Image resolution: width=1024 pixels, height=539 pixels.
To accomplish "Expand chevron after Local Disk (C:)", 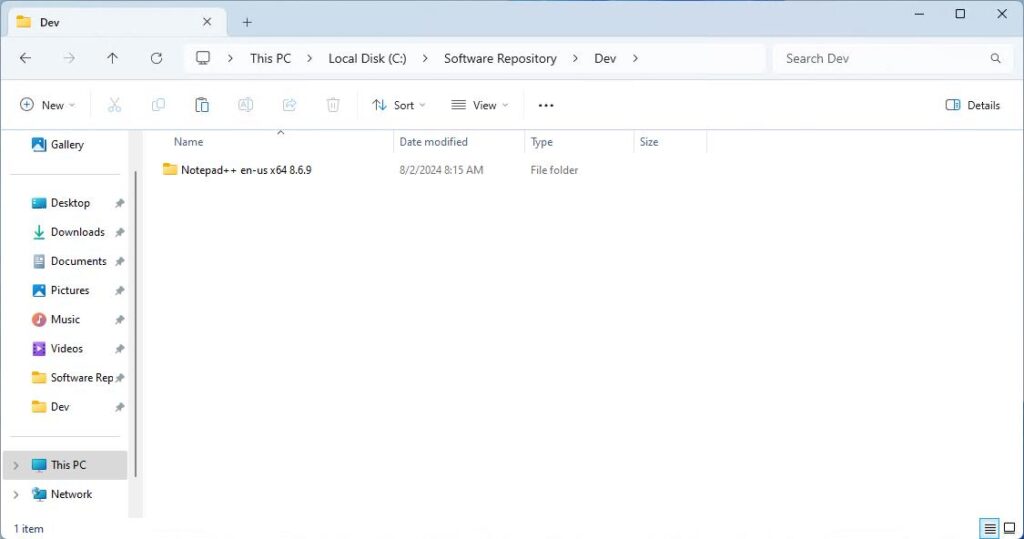I will point(425,58).
